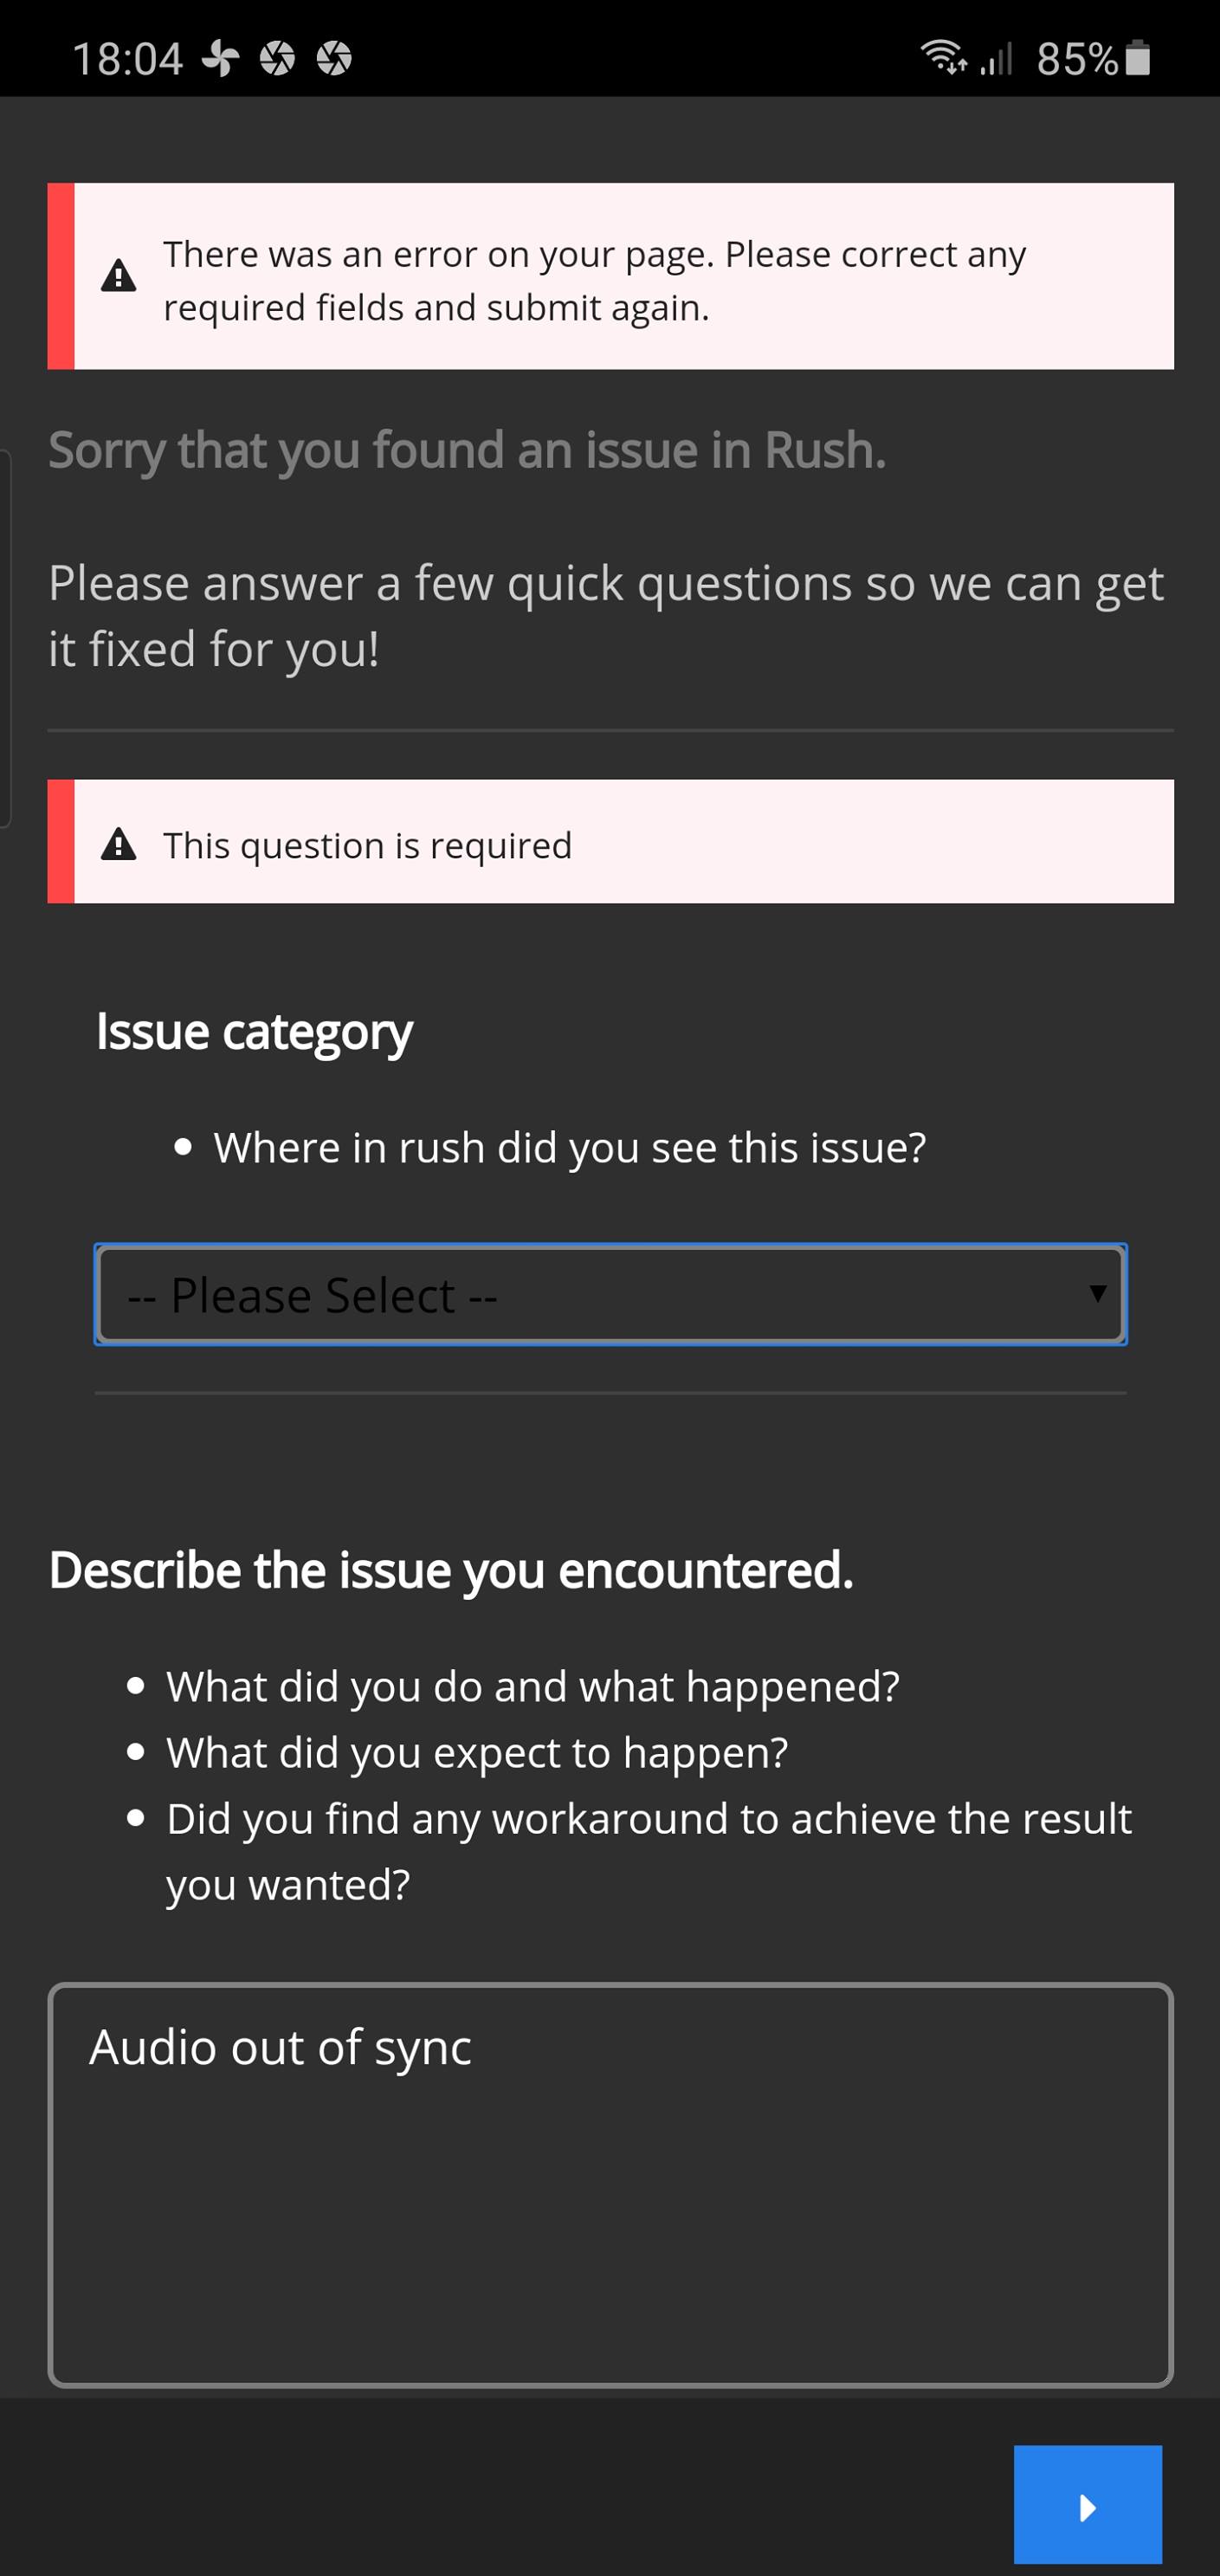Click the "Describe the issue you encountered." heading
Screen dimensions: 1220x2576
pos(451,1570)
